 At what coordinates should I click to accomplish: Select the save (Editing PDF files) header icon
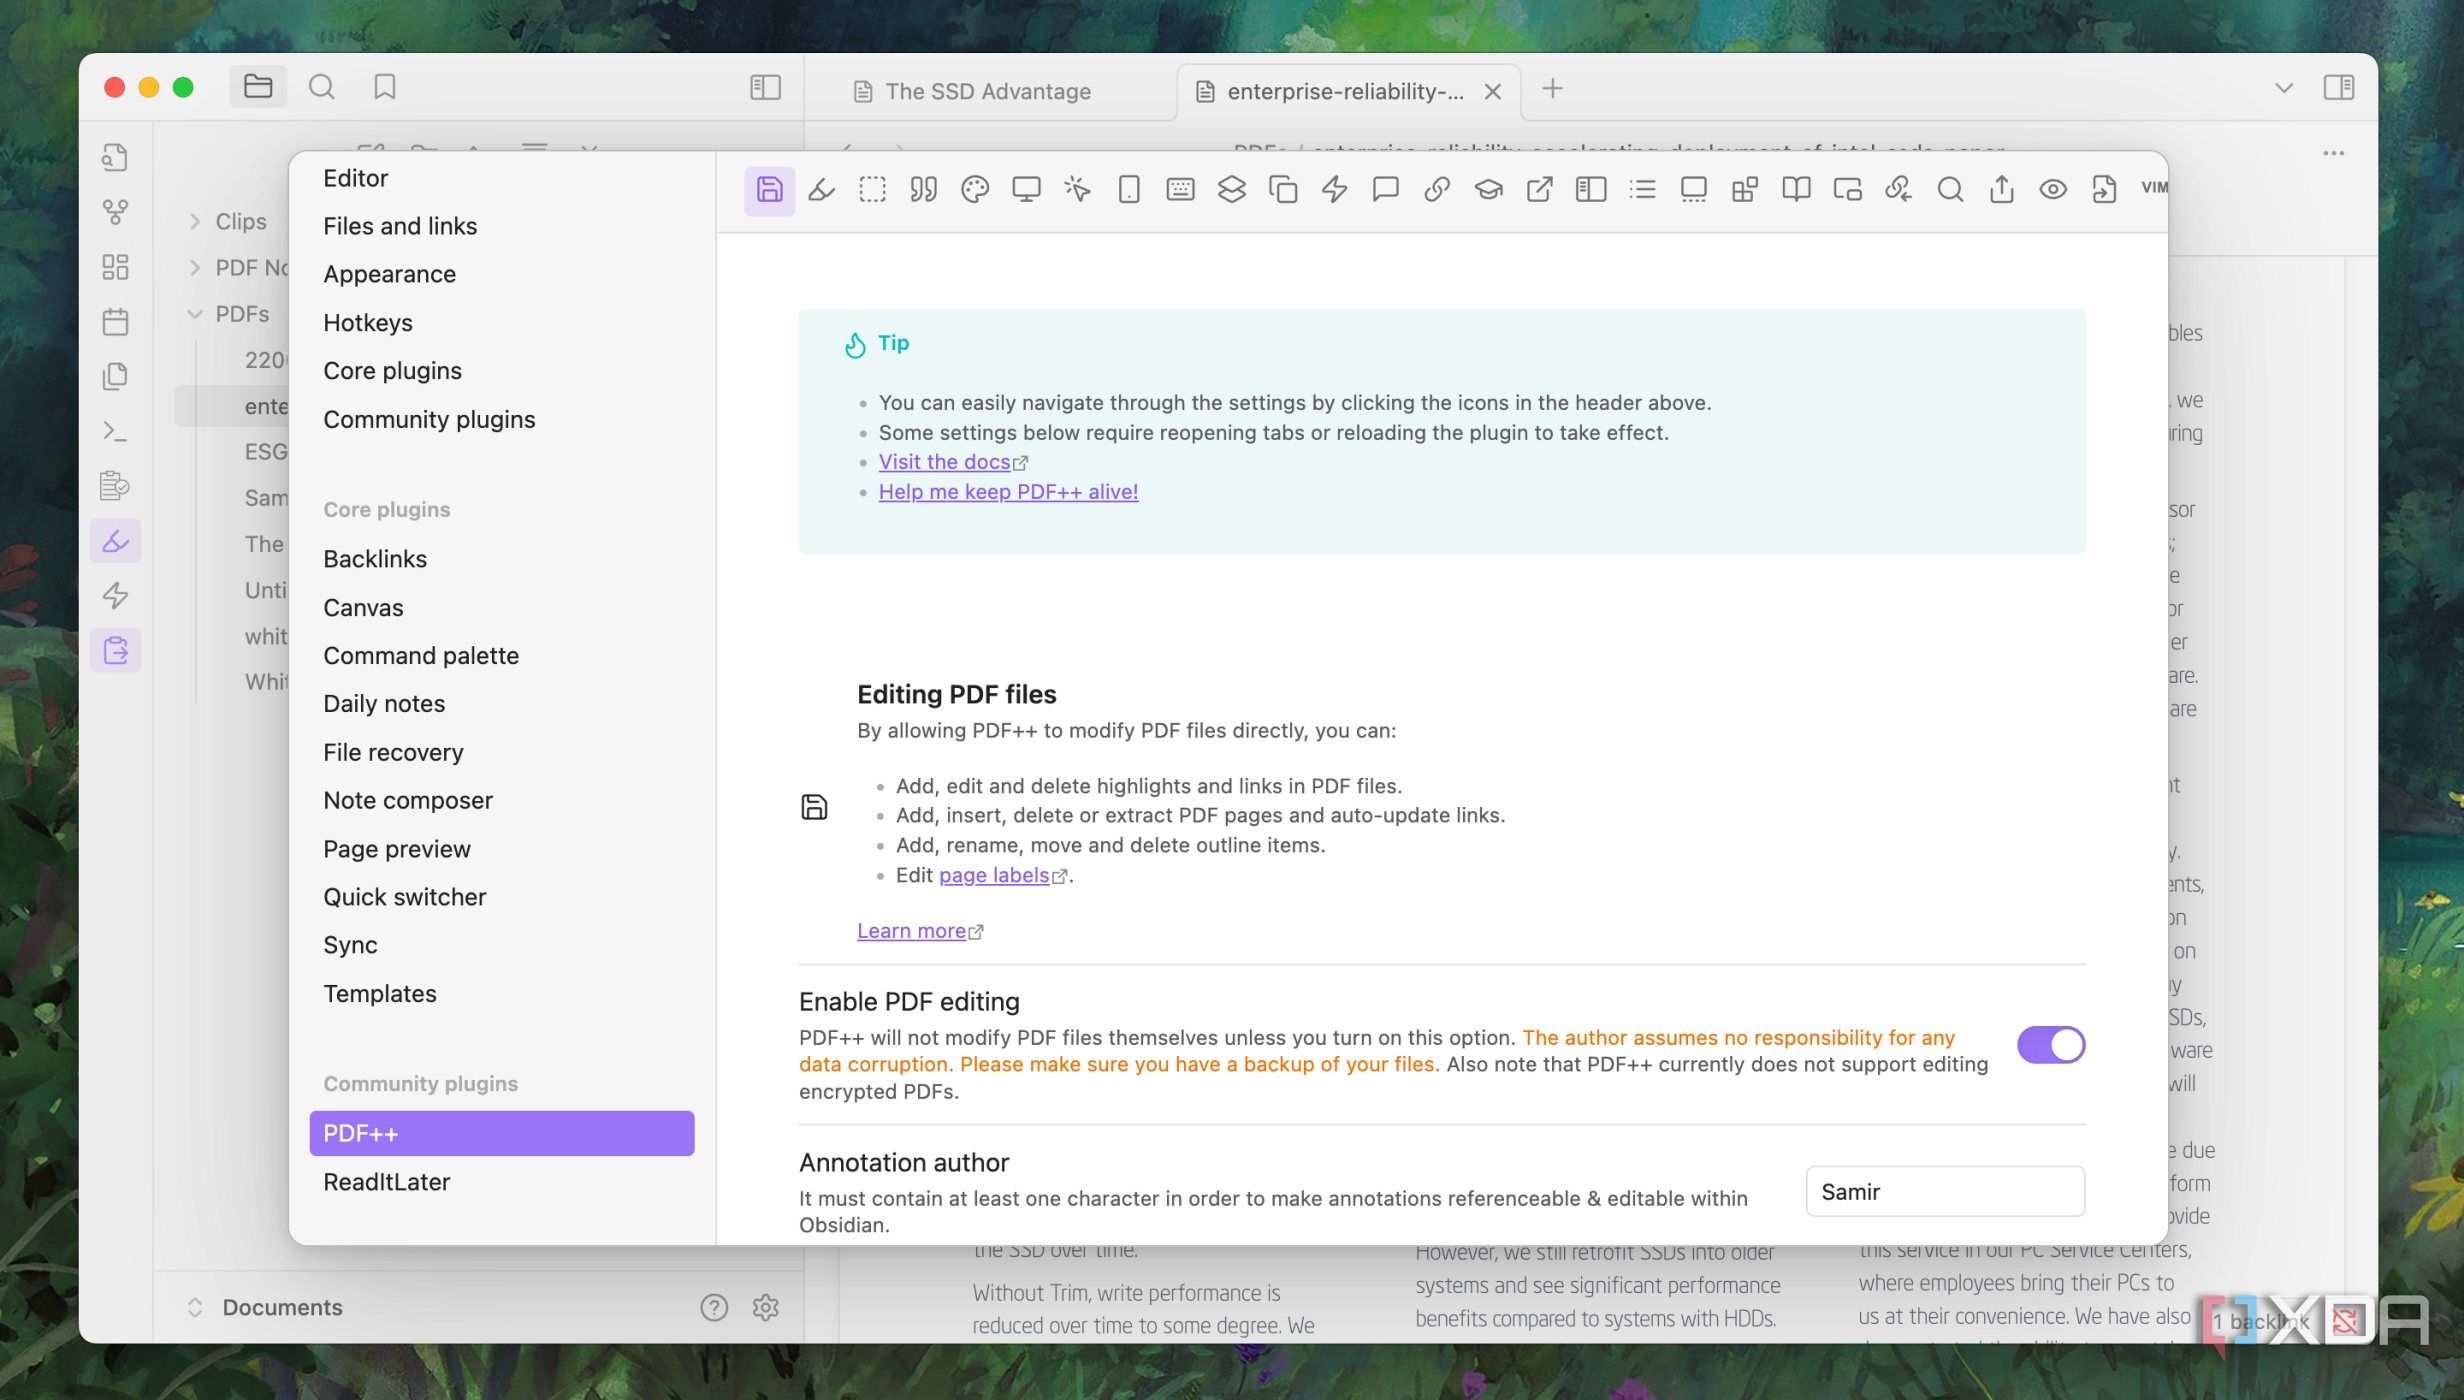pyautogui.click(x=769, y=190)
